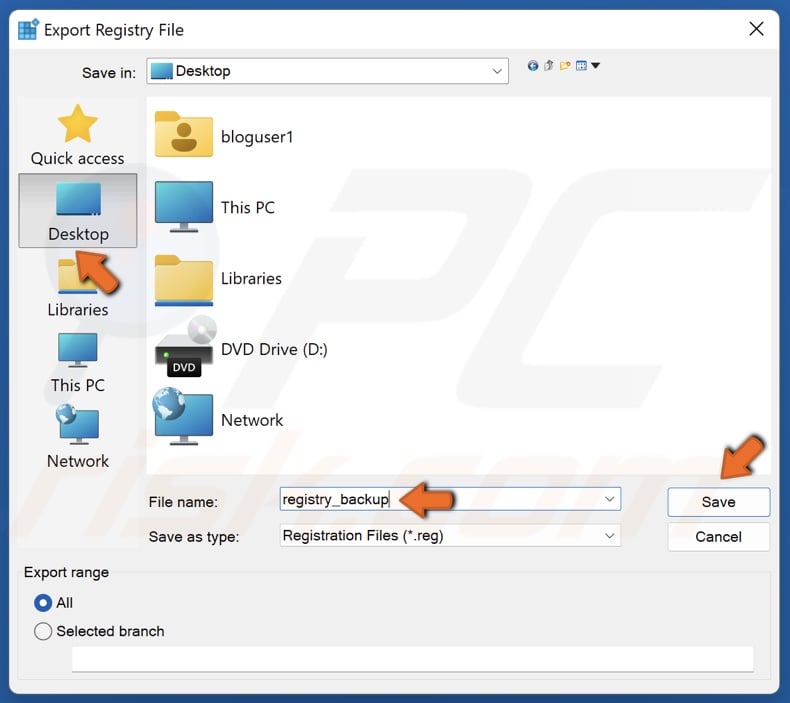790x703 pixels.
Task: Select the Network icon in file list
Action: coord(182,416)
